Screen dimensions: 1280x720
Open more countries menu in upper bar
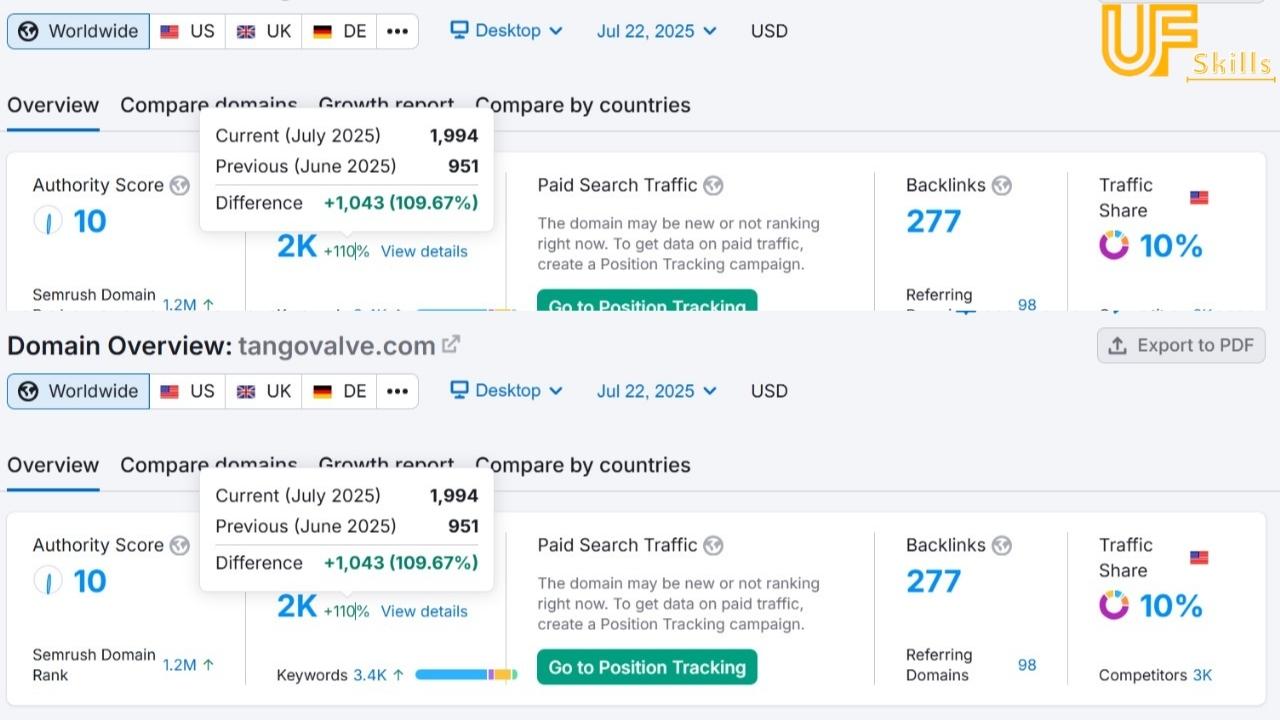[x=397, y=31]
